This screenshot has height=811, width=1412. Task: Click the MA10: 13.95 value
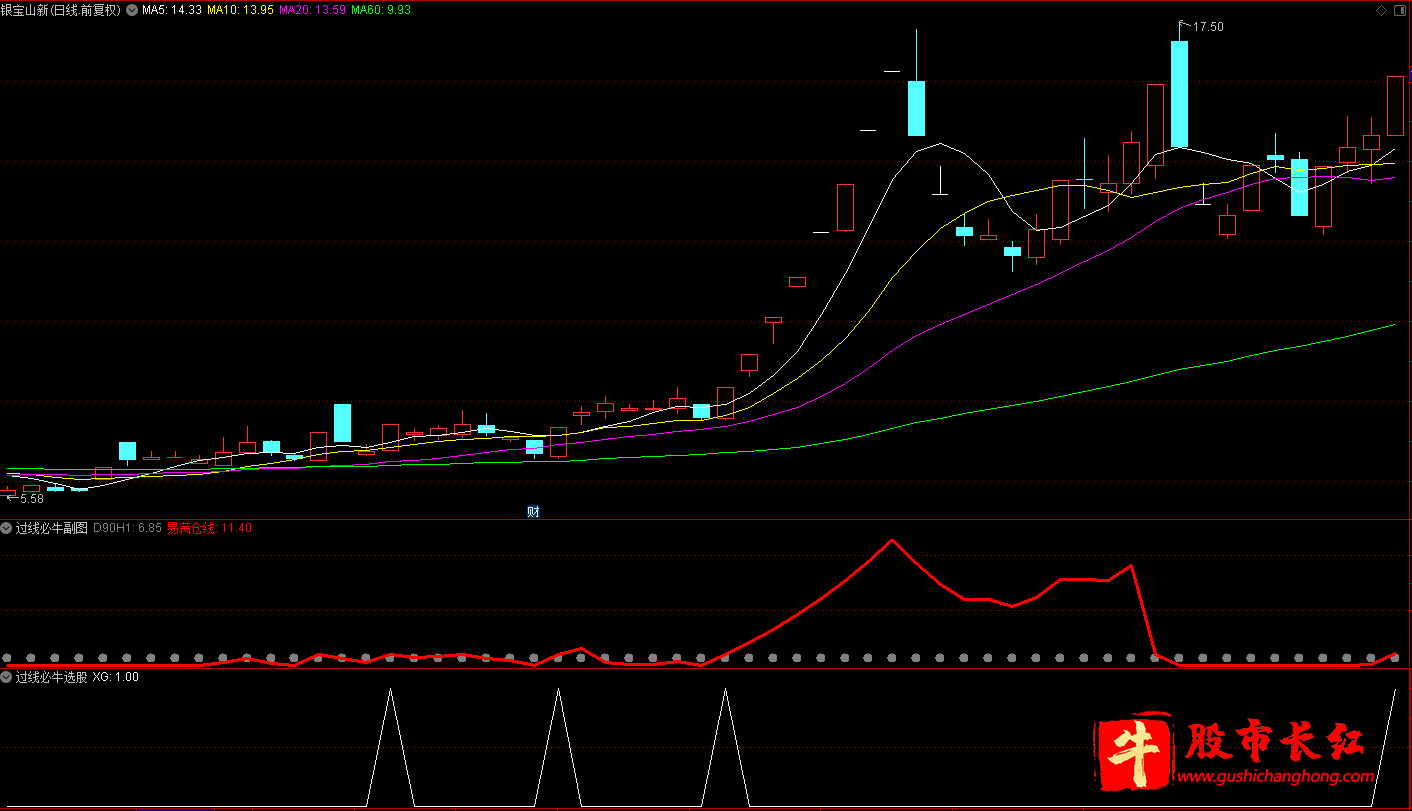[240, 9]
